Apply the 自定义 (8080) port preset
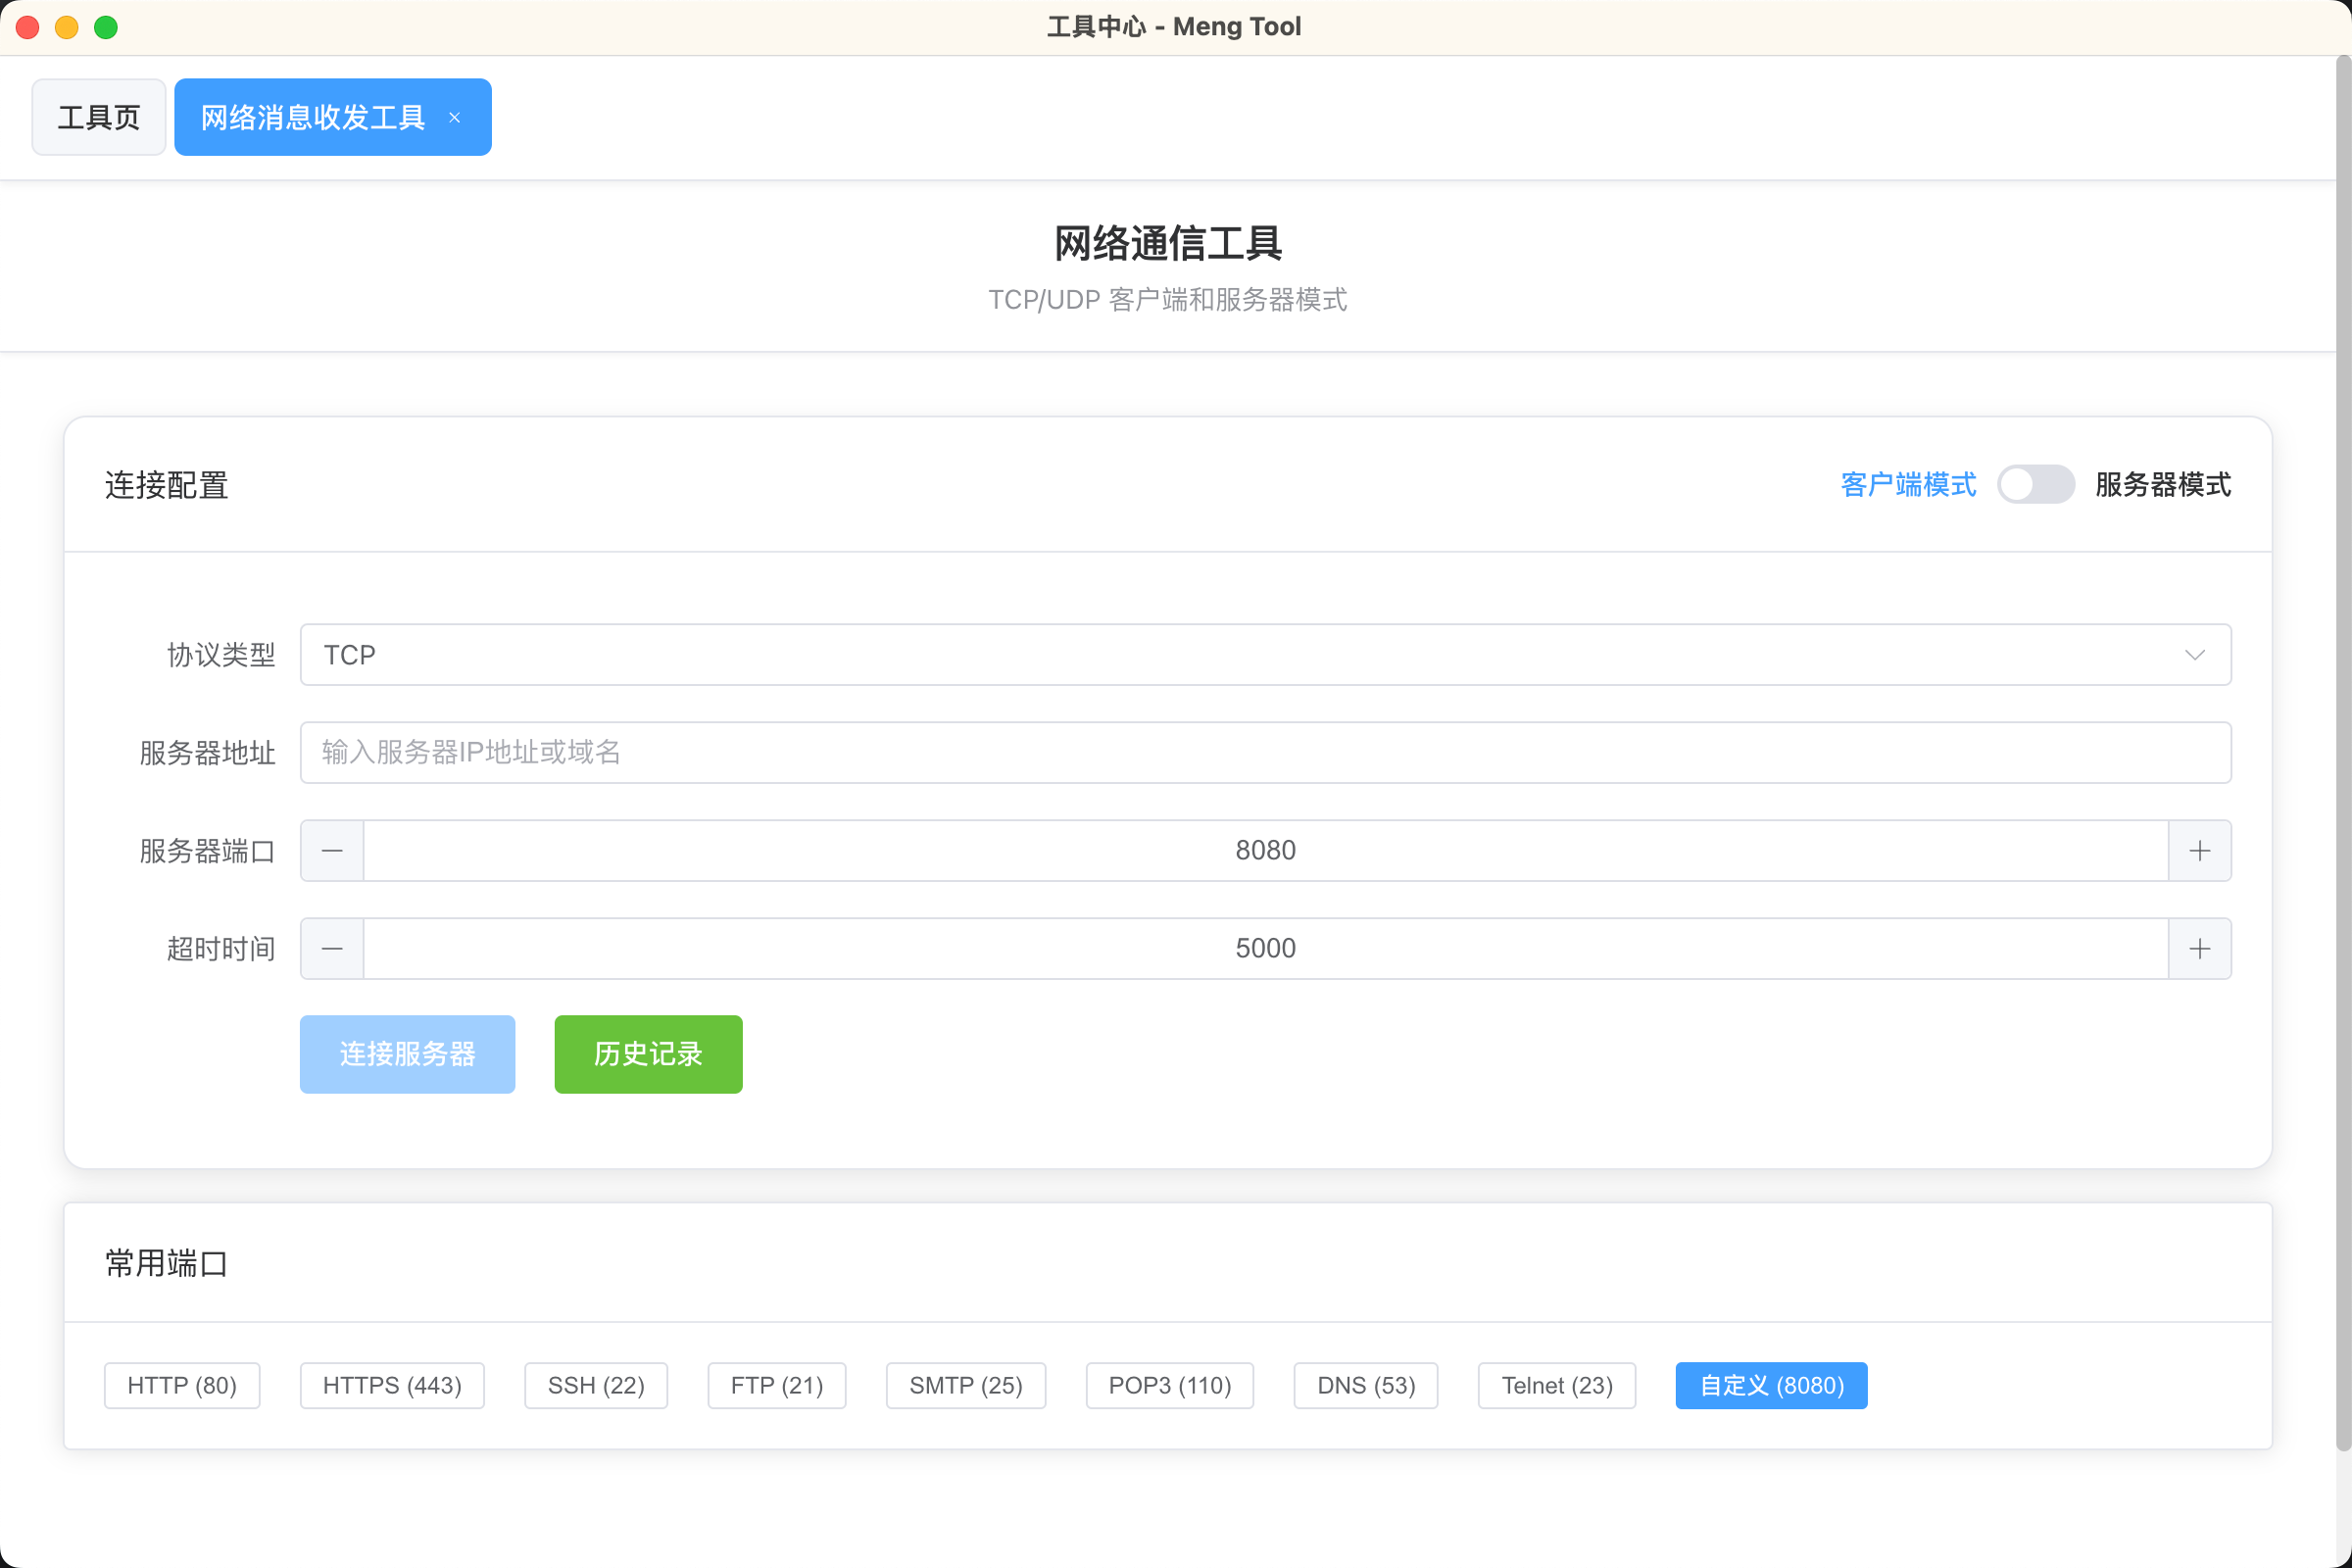 (1771, 1385)
